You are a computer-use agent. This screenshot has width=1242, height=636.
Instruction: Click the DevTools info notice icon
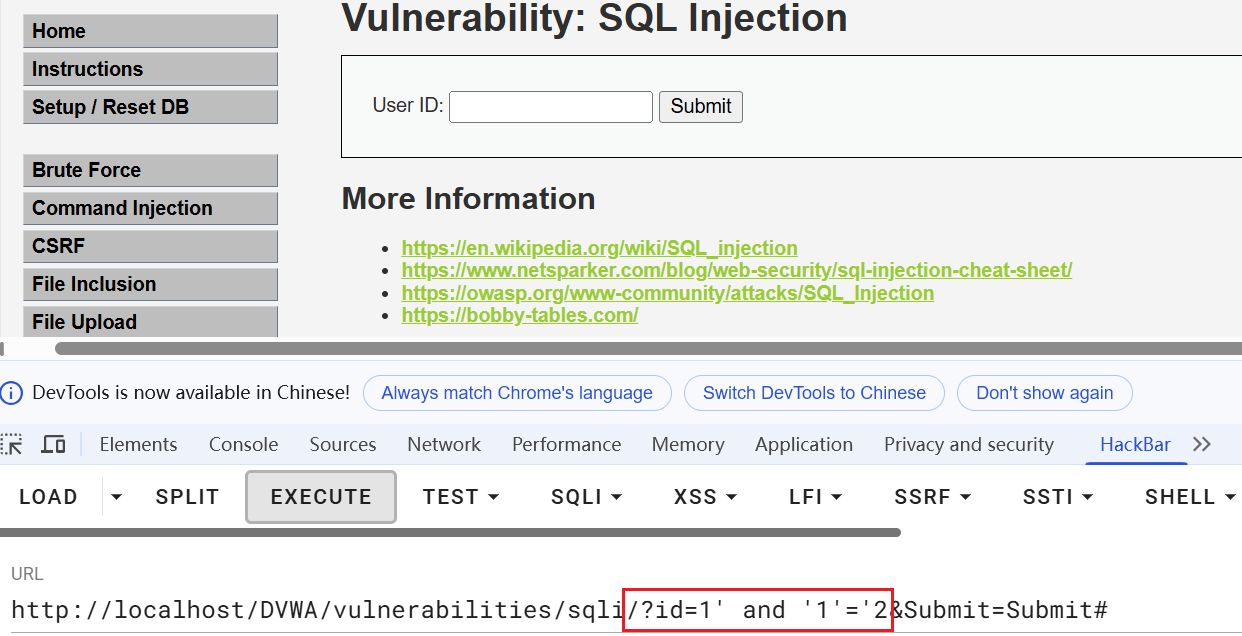12,393
